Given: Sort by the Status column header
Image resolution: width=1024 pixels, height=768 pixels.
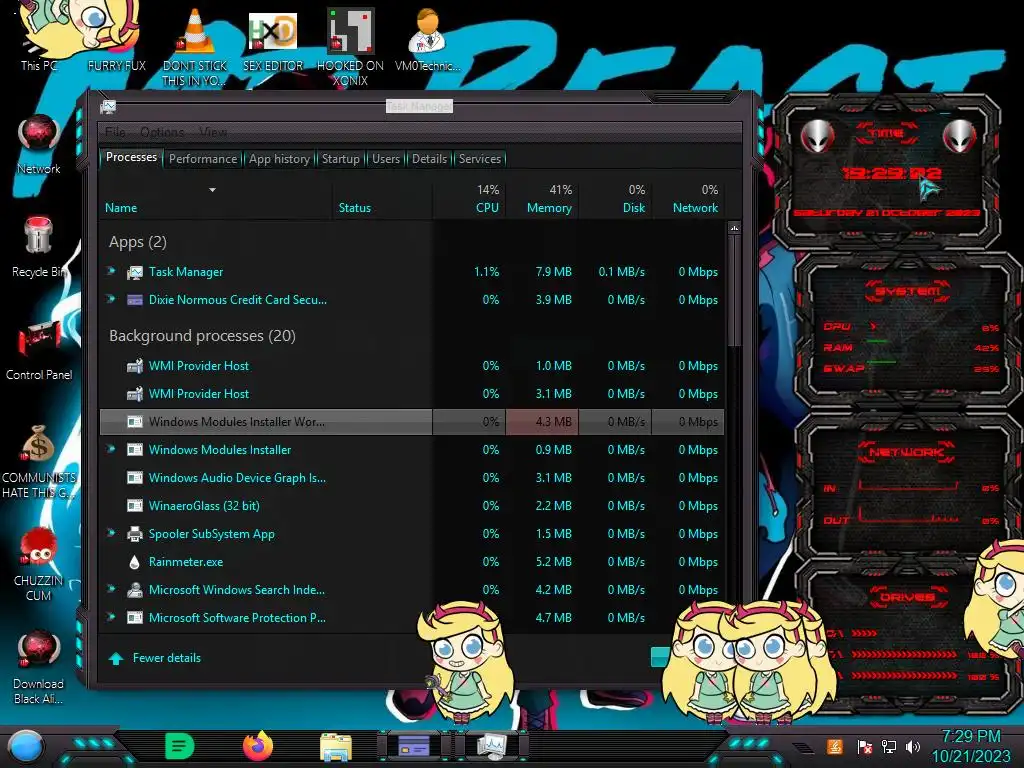Looking at the screenshot, I should [382, 199].
